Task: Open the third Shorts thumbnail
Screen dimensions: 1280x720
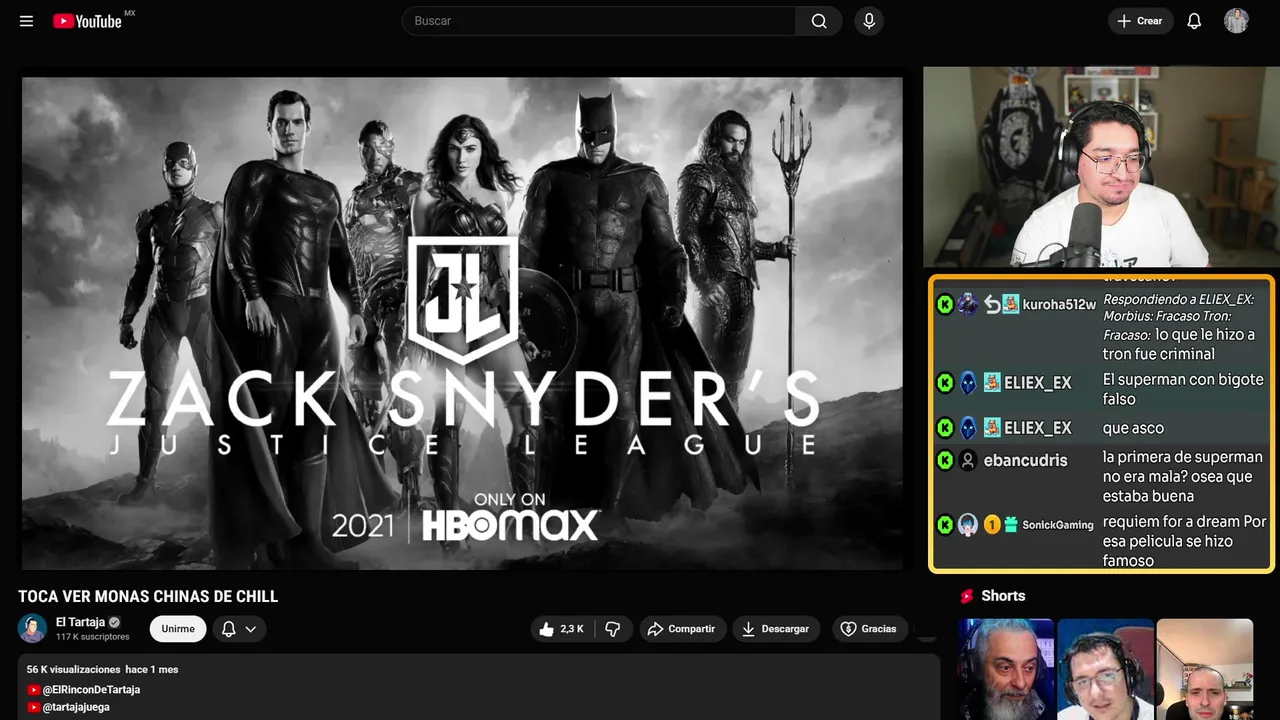Action: pyautogui.click(x=1204, y=669)
